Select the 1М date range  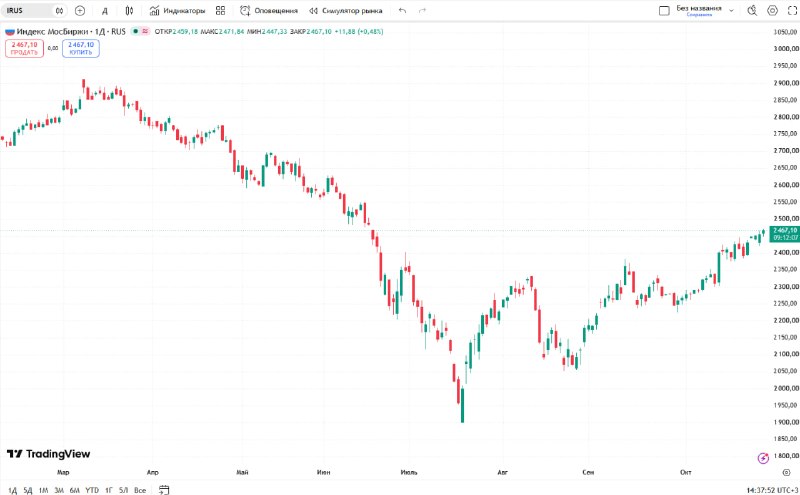point(43,490)
